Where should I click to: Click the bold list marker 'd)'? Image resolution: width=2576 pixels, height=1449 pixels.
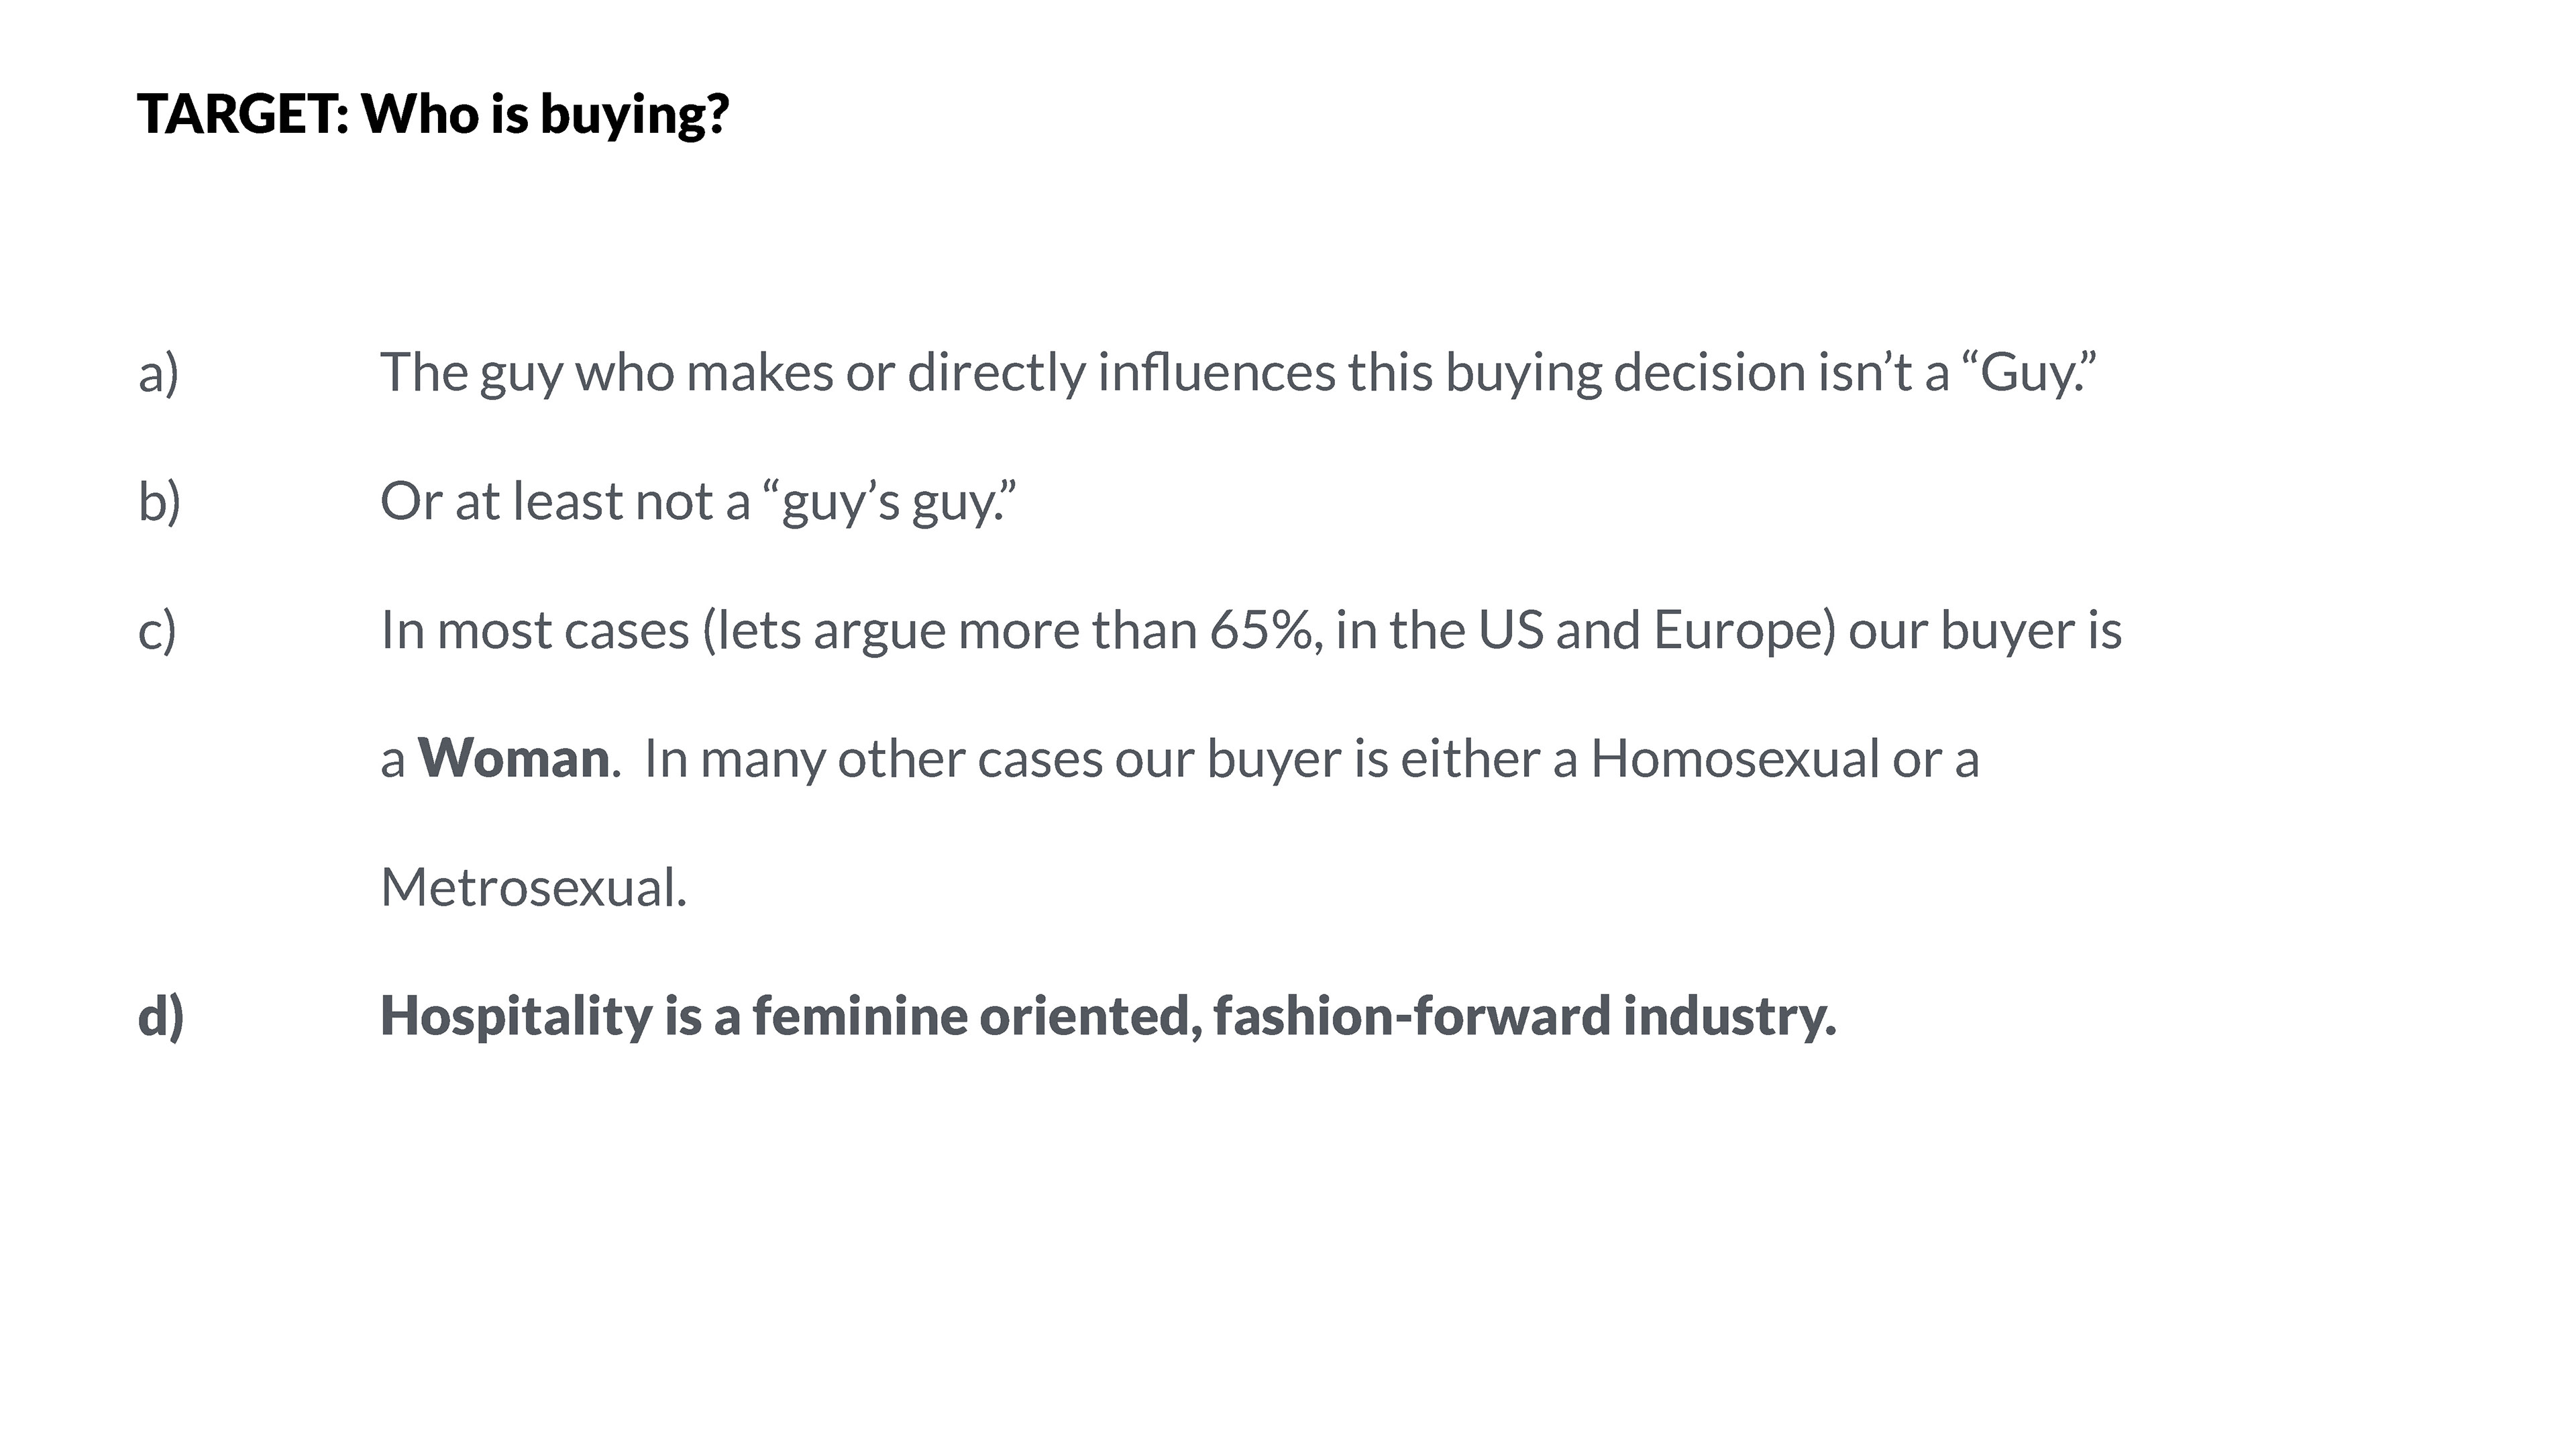click(x=160, y=1016)
